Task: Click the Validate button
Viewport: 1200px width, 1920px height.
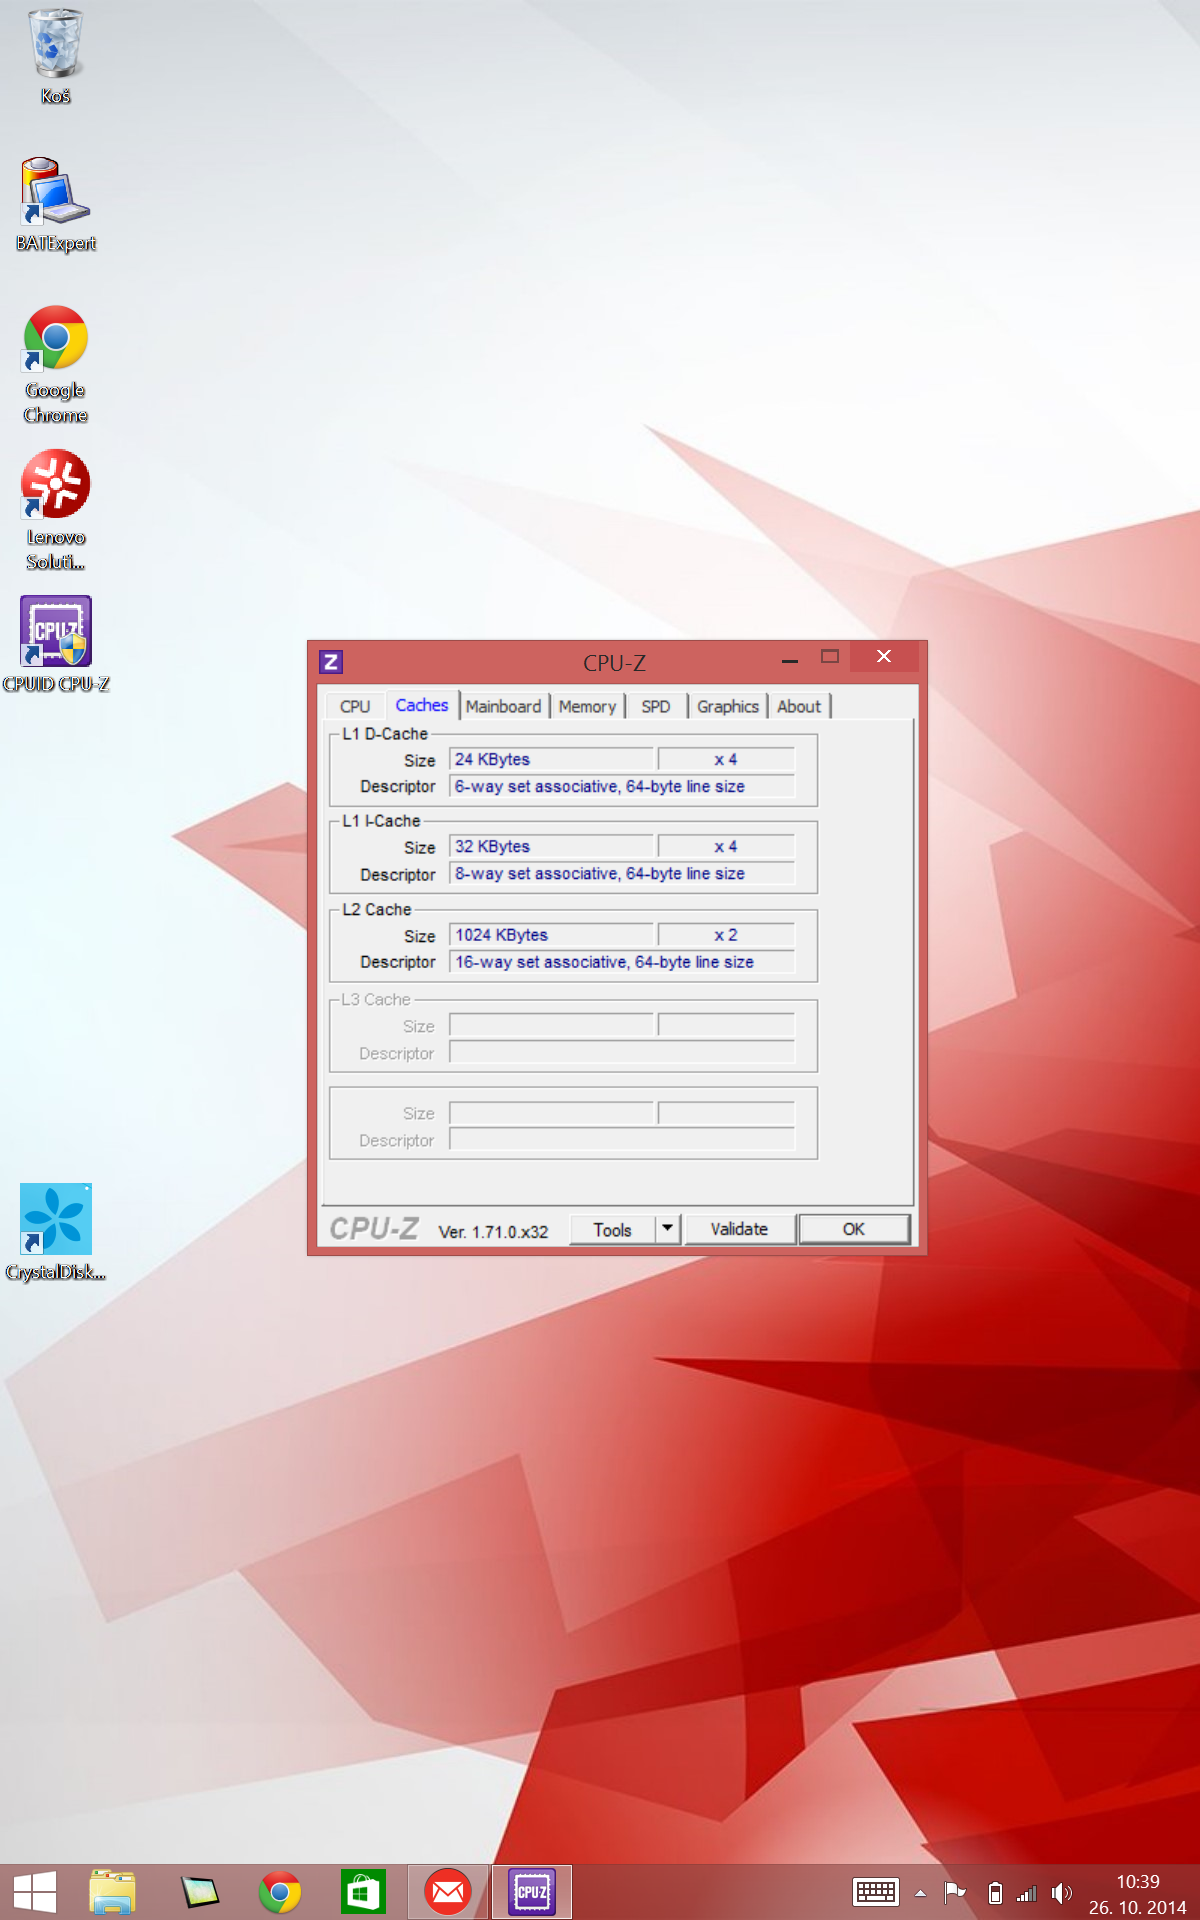Action: tap(740, 1229)
